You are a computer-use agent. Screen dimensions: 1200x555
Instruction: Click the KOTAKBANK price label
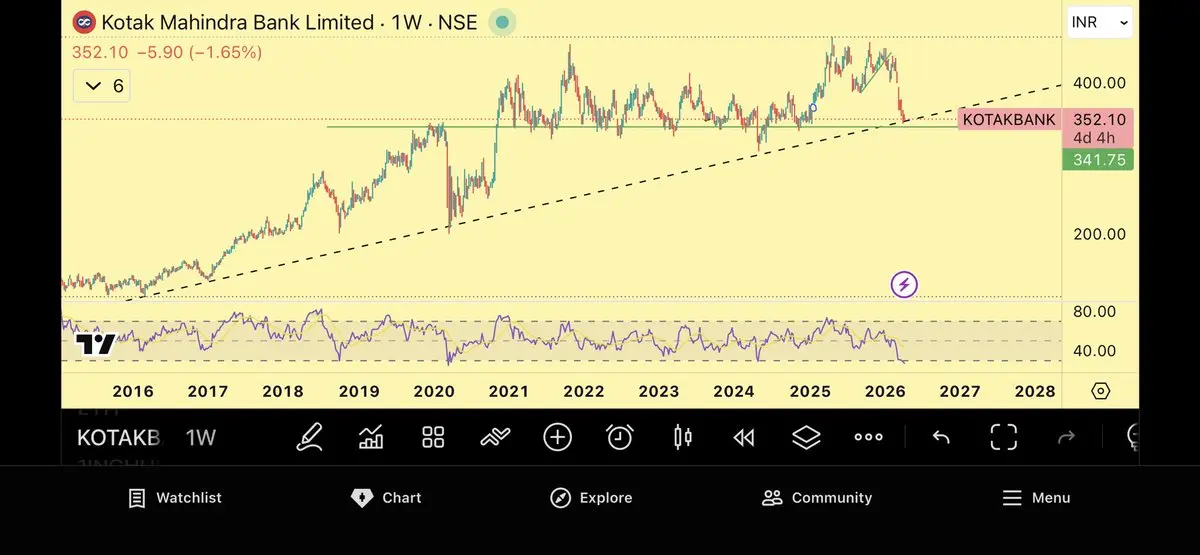[1008, 120]
